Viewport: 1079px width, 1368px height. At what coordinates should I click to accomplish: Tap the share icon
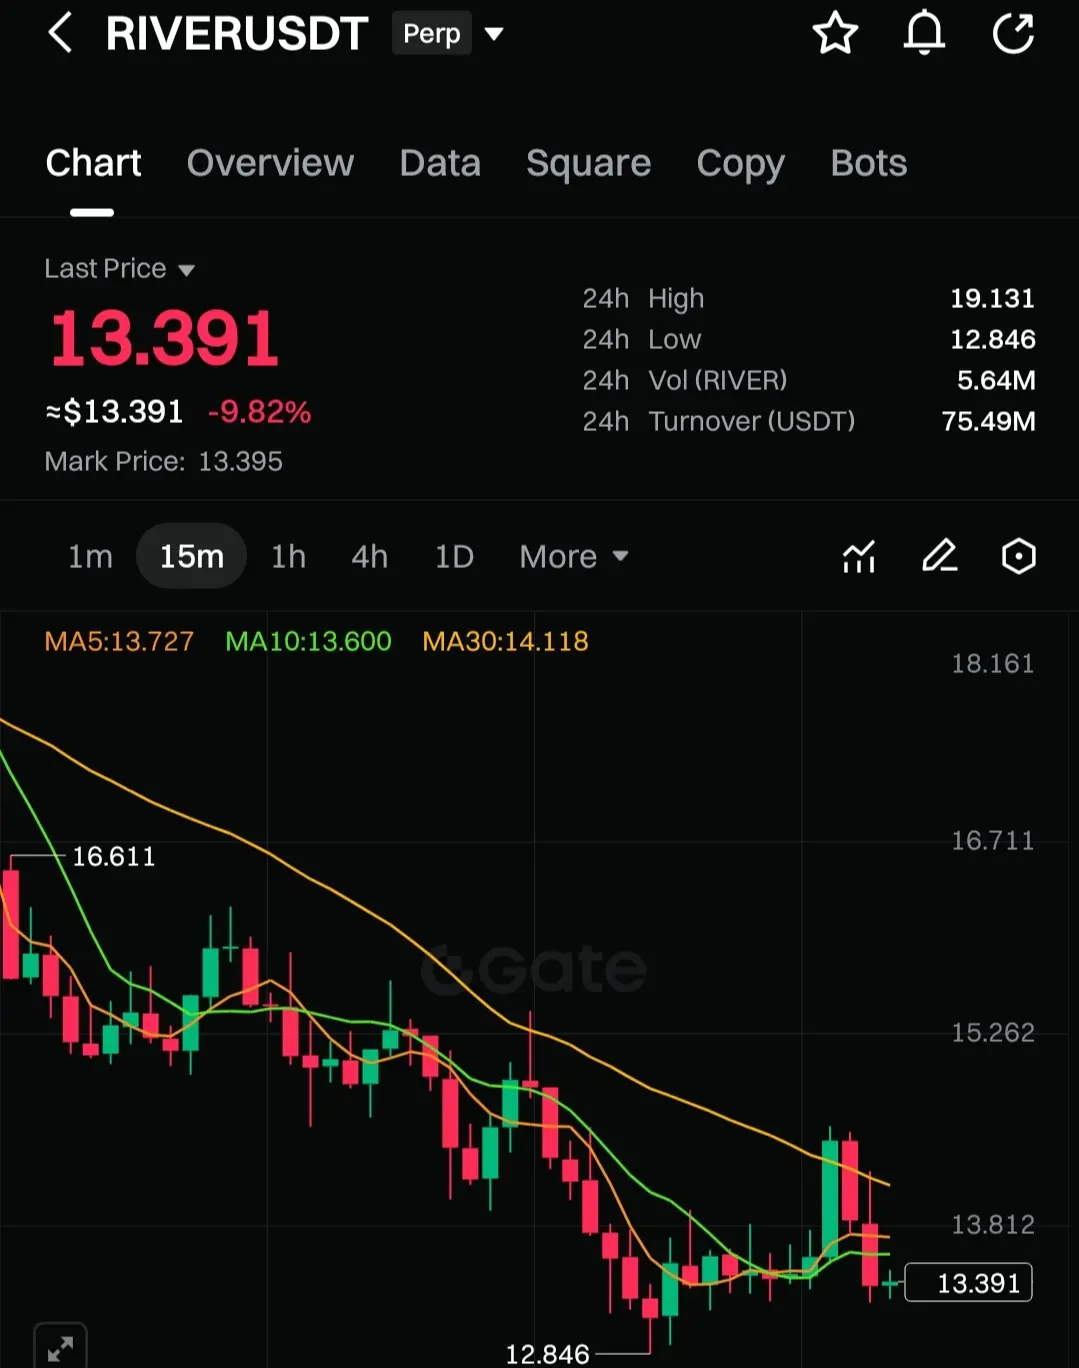point(1013,33)
